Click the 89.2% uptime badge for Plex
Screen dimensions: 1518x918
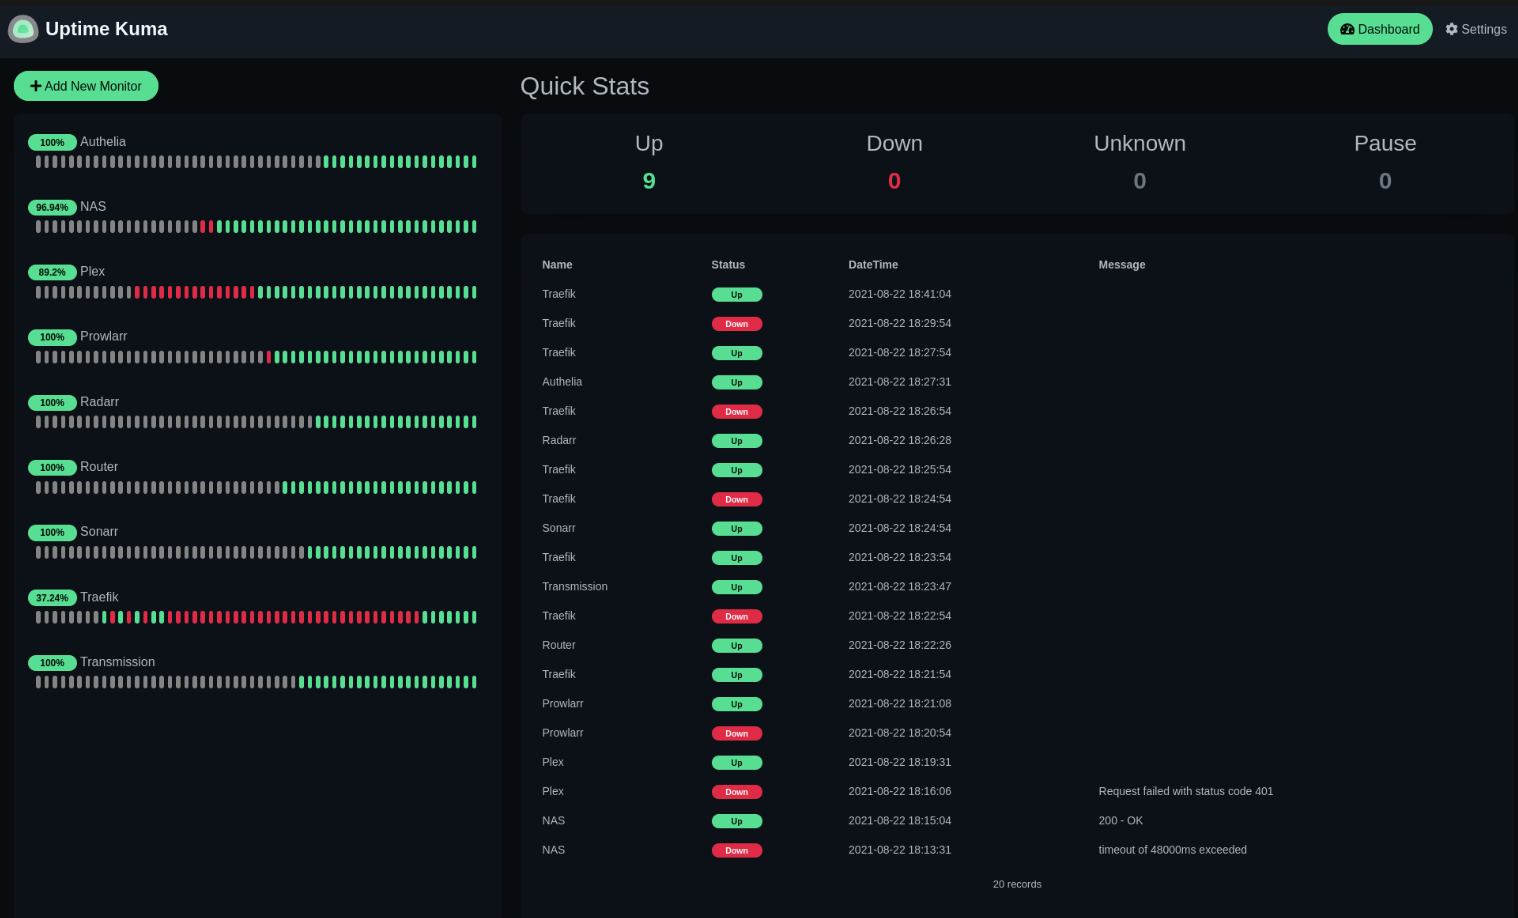click(52, 272)
